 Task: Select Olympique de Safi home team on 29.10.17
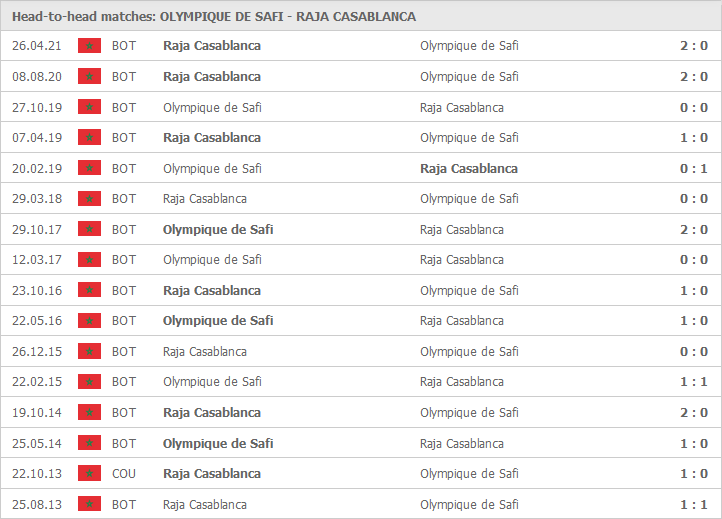218,229
